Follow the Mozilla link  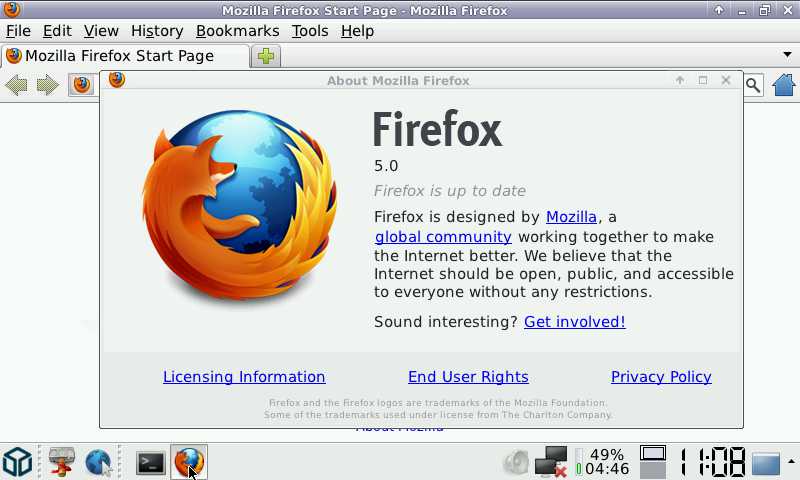click(571, 217)
